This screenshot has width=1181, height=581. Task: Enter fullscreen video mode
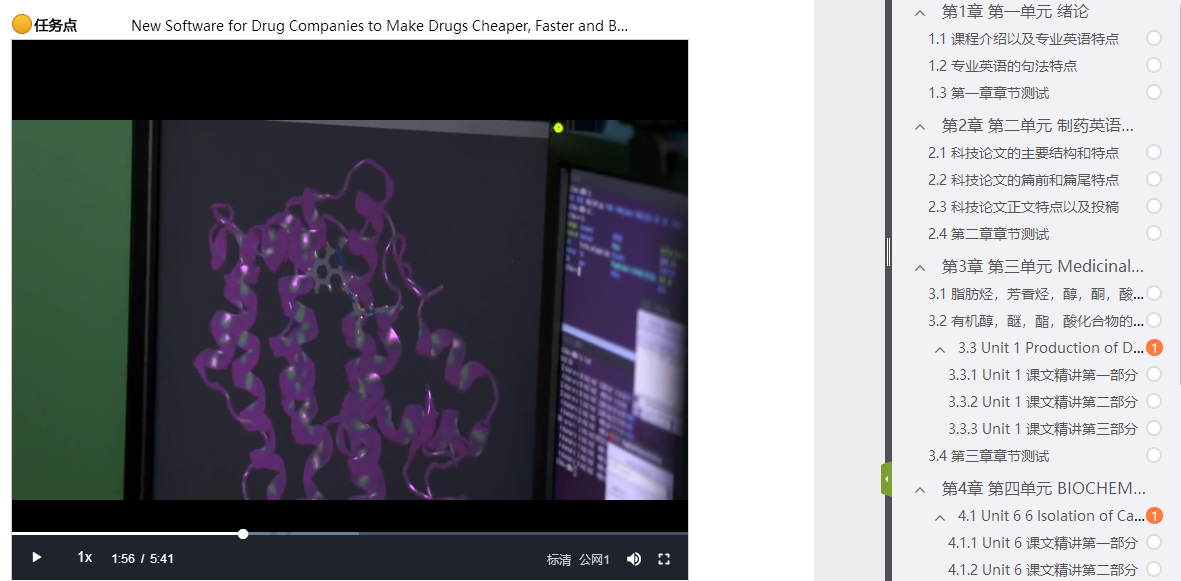tap(663, 559)
